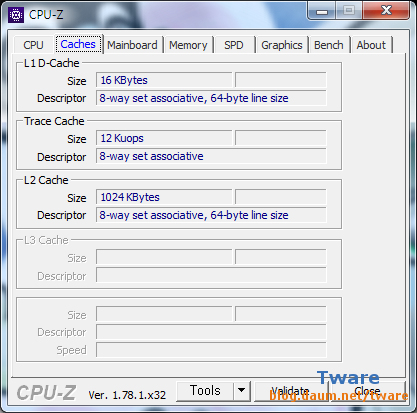Image resolution: width=417 pixels, height=413 pixels.
Task: Click L2 Cache size 1024 KBytes field
Action: click(164, 197)
